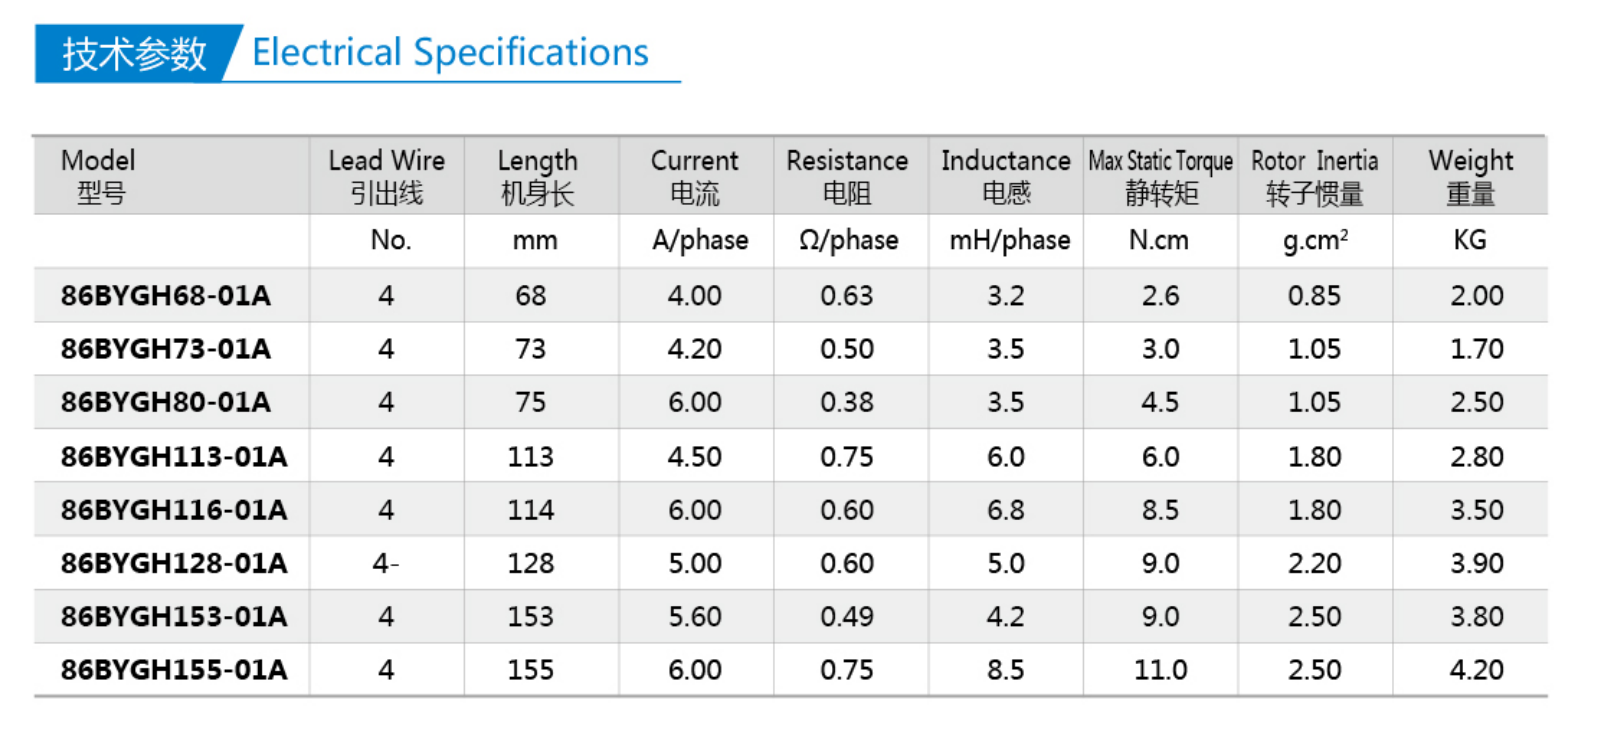Screen dimensions: 1597x730
Task: Click the 6.8 inductance value
Action: 1005,510
